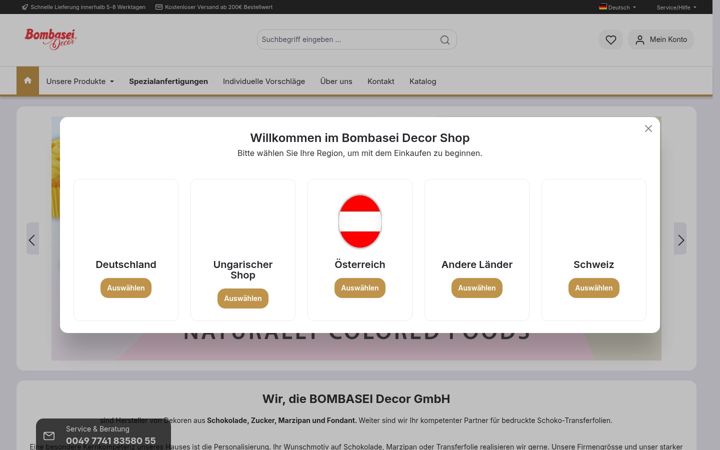Viewport: 720px width, 450px height.
Task: Choose Ungarischer Shop via Auswählen button
Action: pyautogui.click(x=243, y=298)
